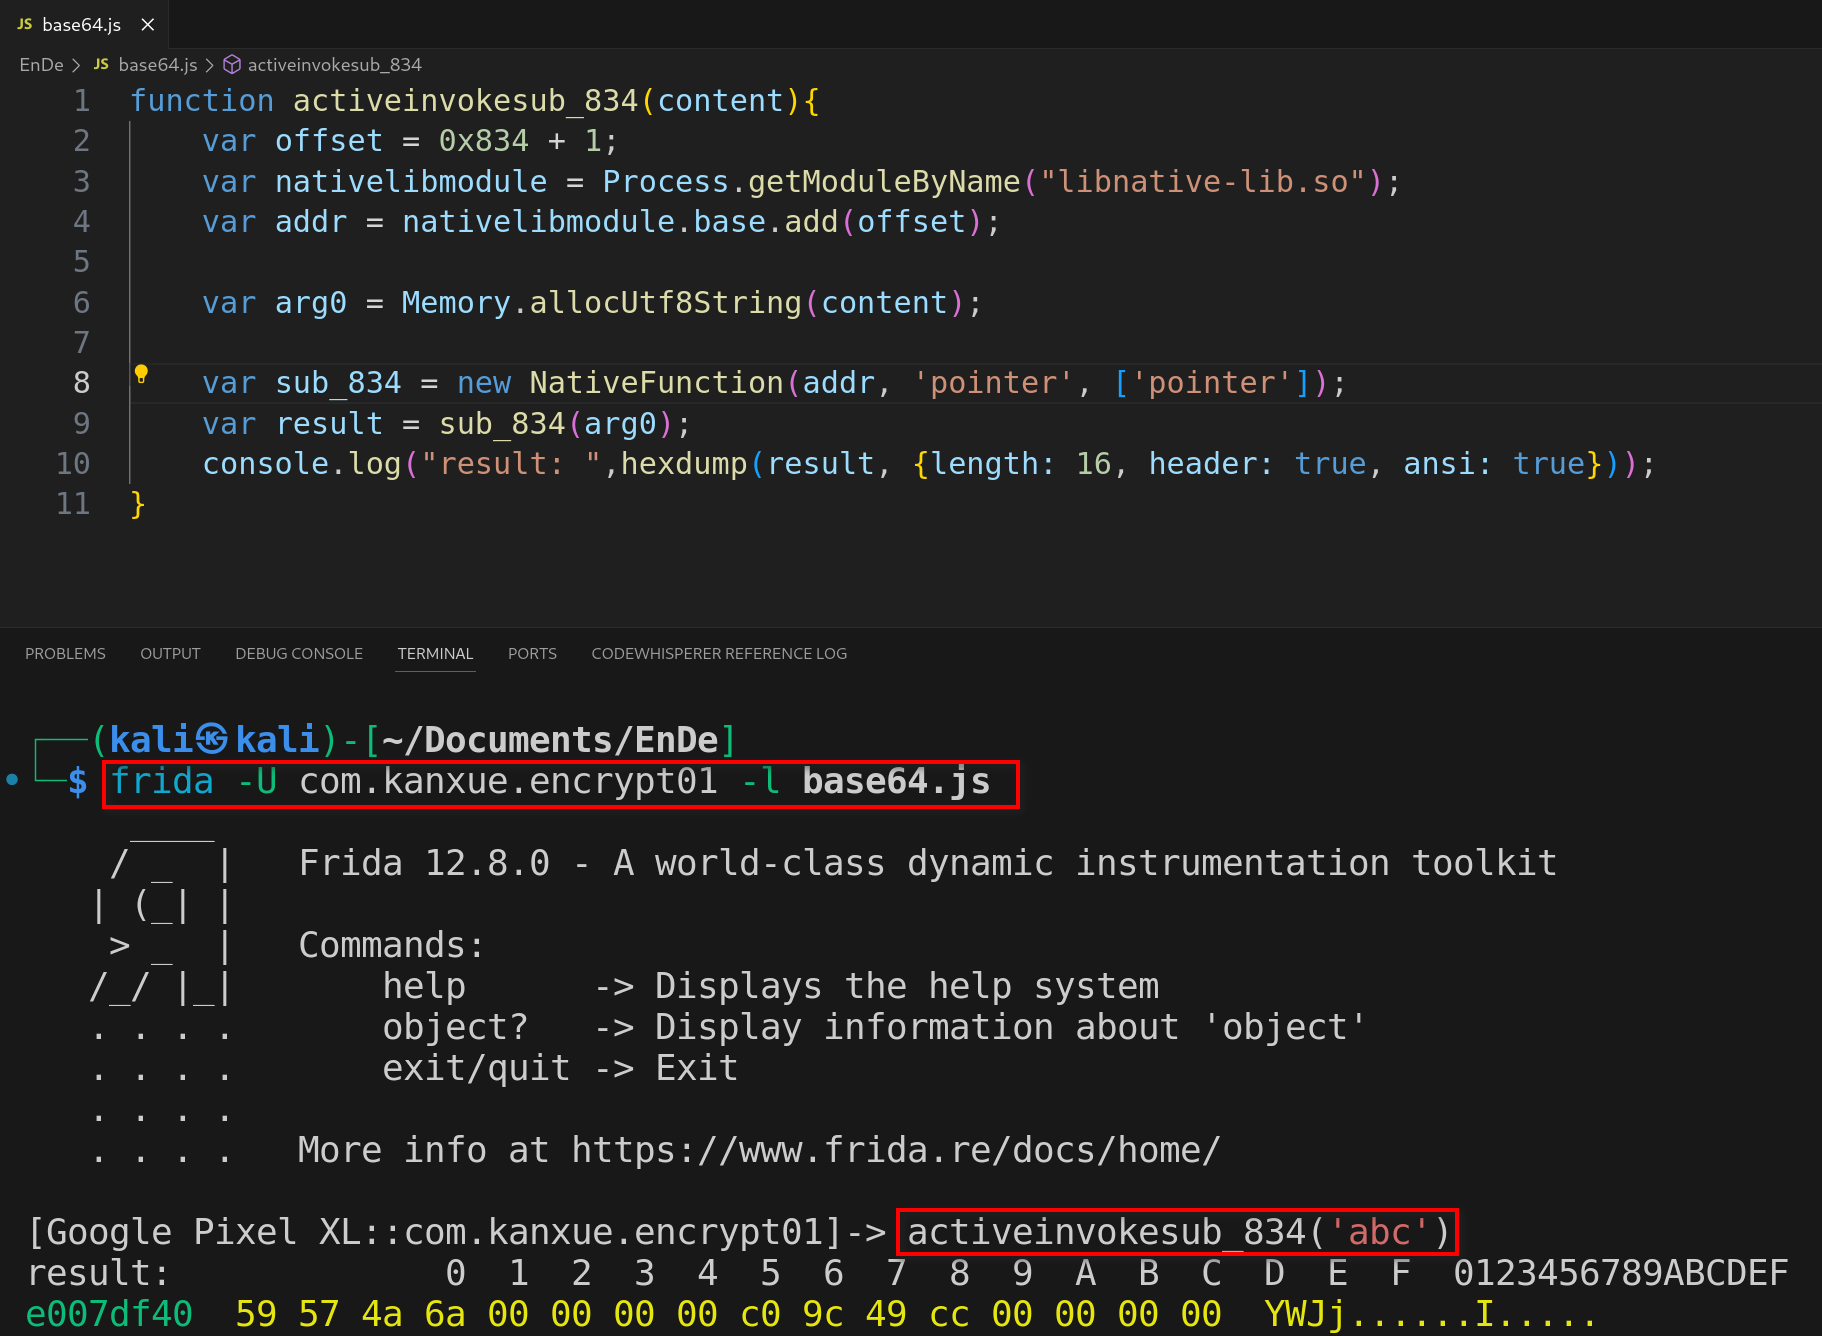Click the help command entry in the terminal

[424, 986]
